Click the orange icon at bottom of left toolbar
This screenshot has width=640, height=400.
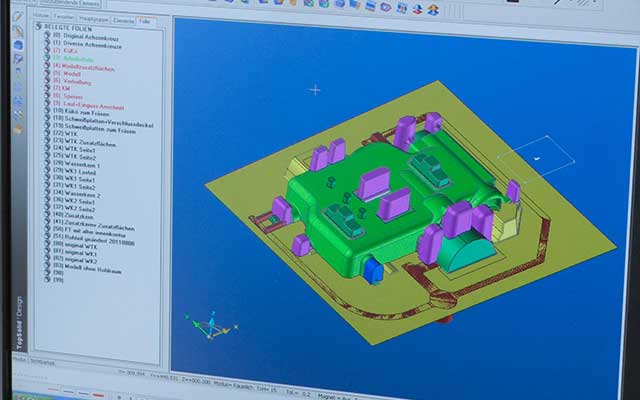[x=17, y=129]
